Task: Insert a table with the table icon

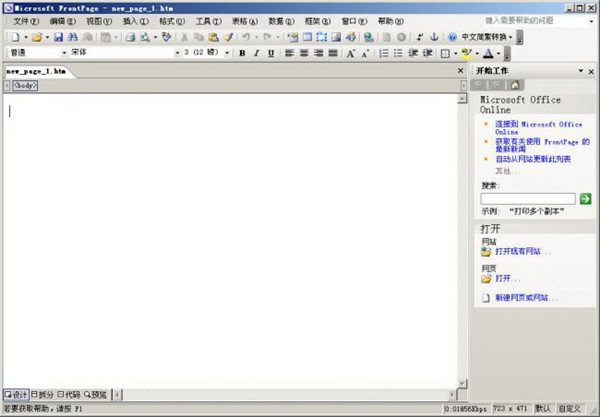Action: click(x=307, y=37)
